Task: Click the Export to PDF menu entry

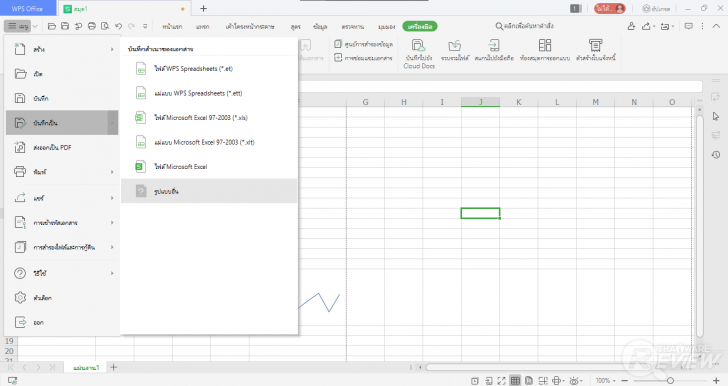Action: [62, 147]
